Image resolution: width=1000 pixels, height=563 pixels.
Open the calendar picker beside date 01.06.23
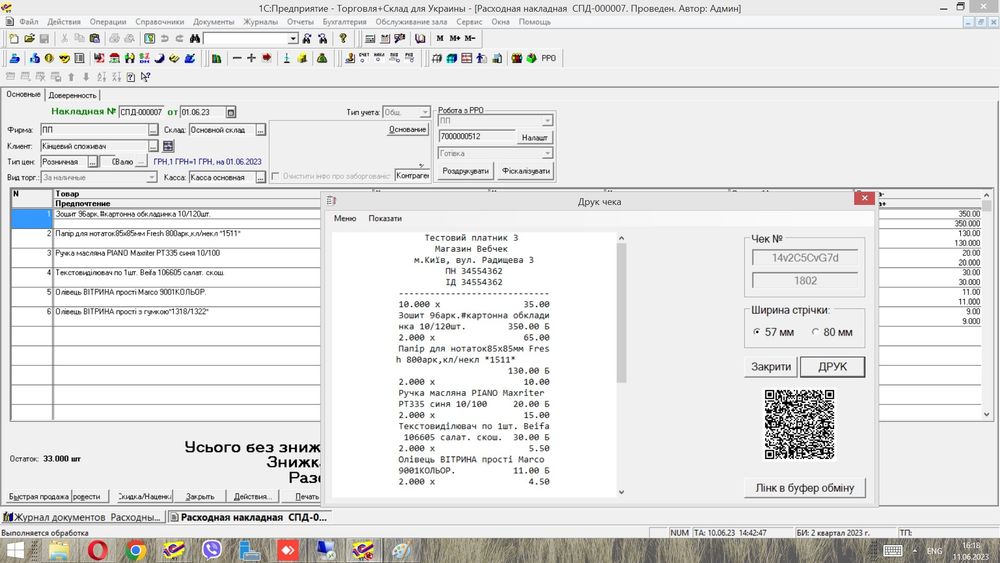pyautogui.click(x=231, y=112)
